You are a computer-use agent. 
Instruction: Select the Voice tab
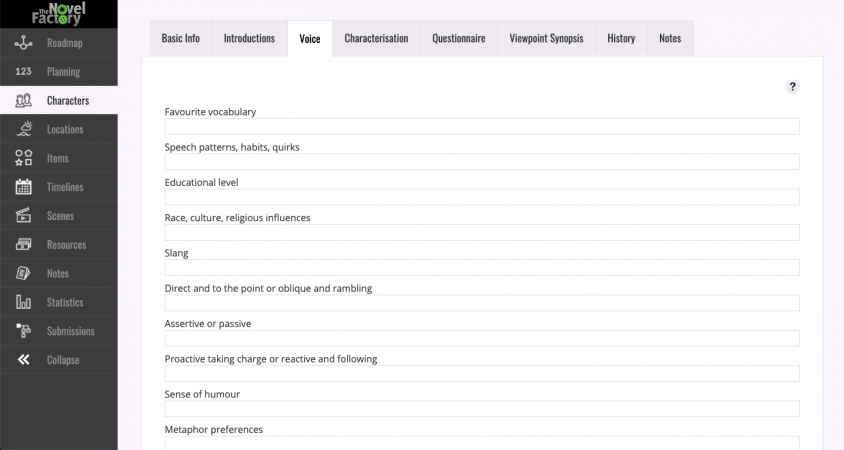[x=310, y=38]
